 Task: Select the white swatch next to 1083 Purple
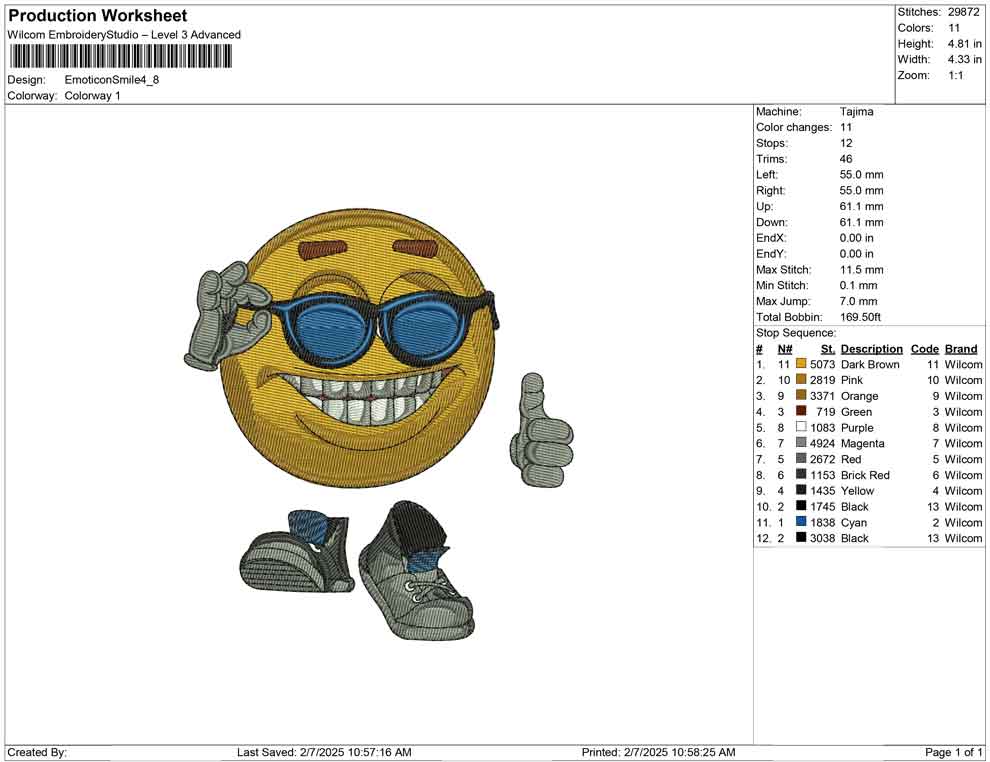click(801, 427)
